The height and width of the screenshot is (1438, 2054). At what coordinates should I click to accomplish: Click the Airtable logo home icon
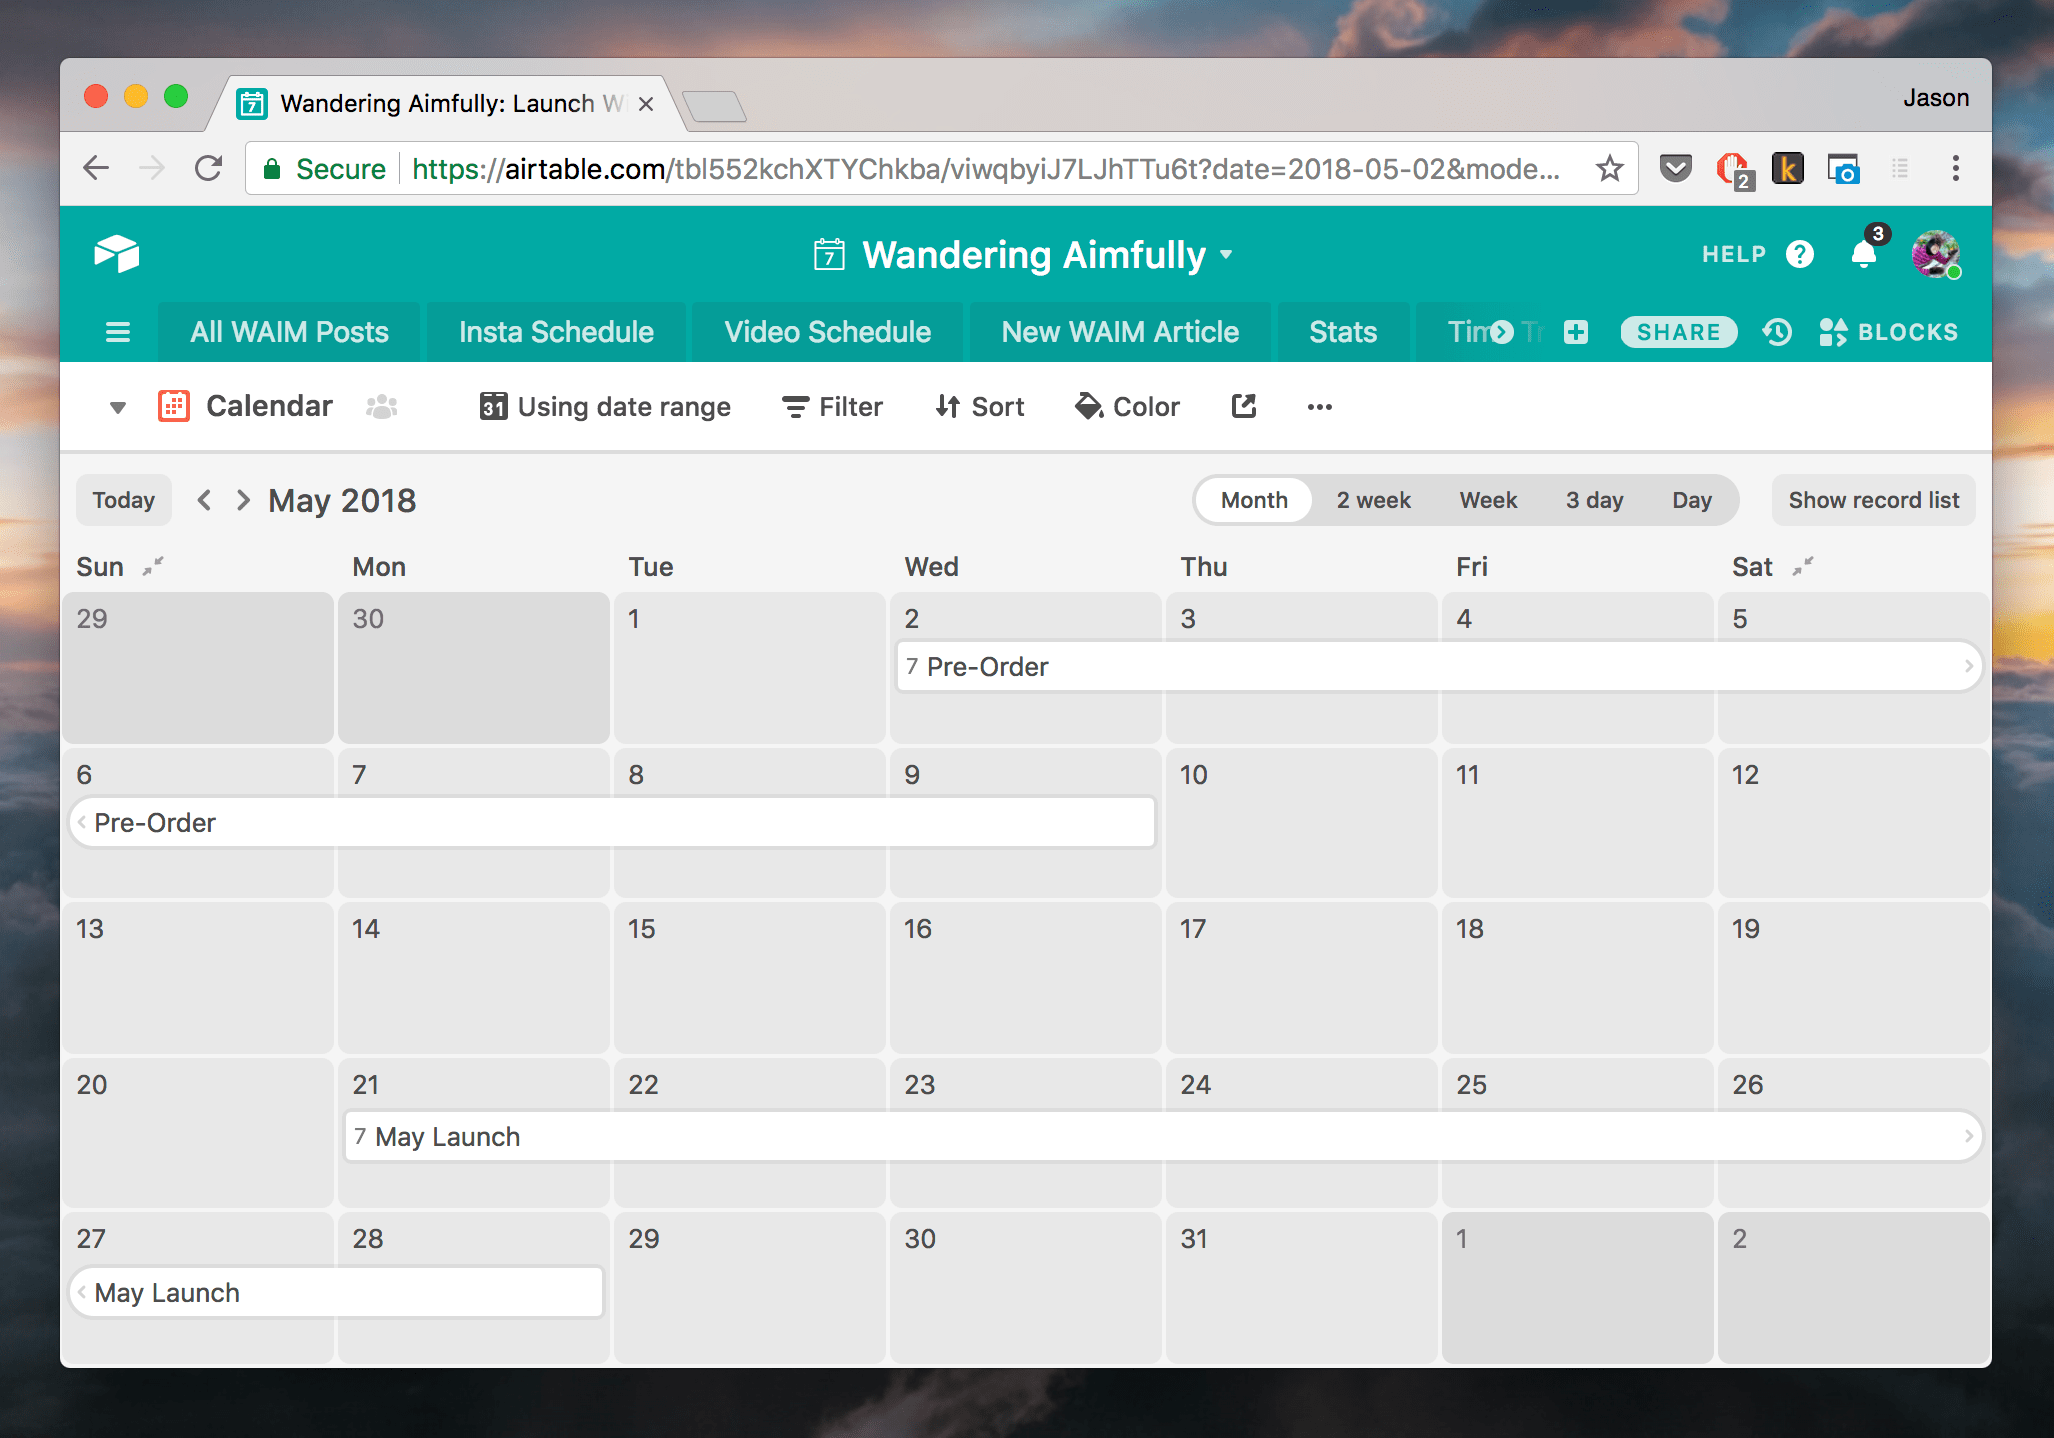pos(117,254)
